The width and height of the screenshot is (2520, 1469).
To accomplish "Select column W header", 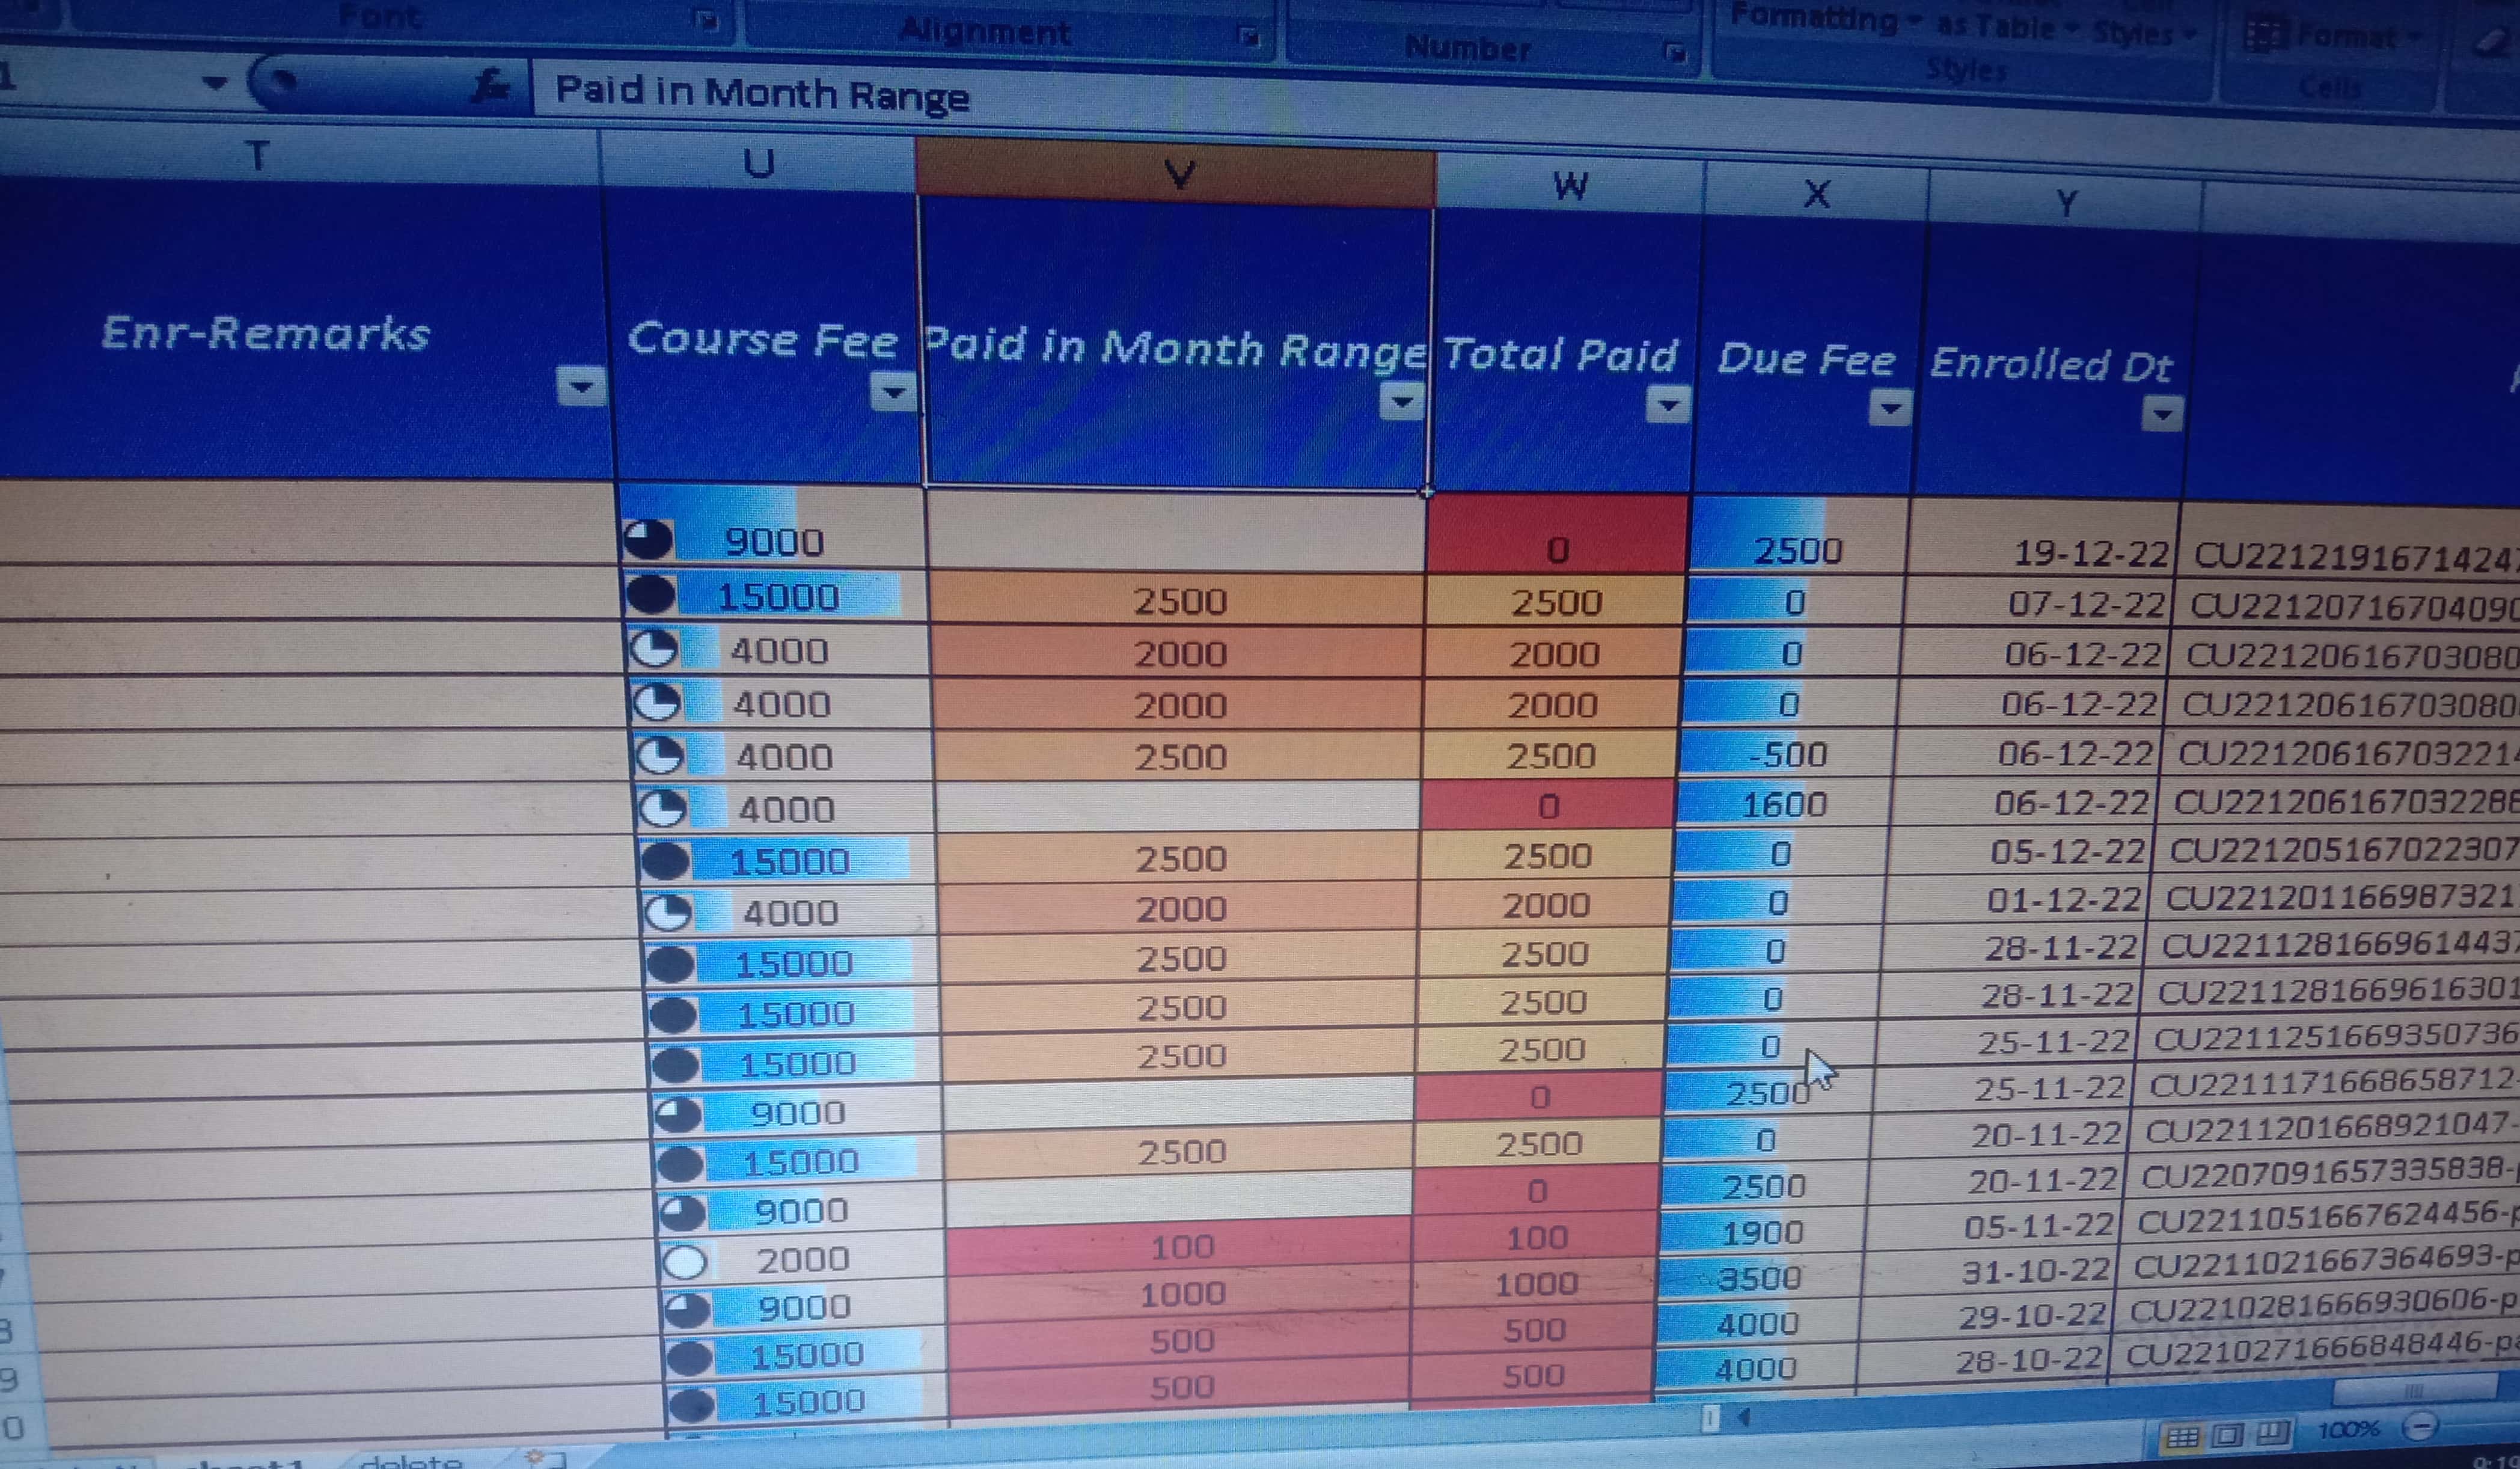I will point(1570,186).
